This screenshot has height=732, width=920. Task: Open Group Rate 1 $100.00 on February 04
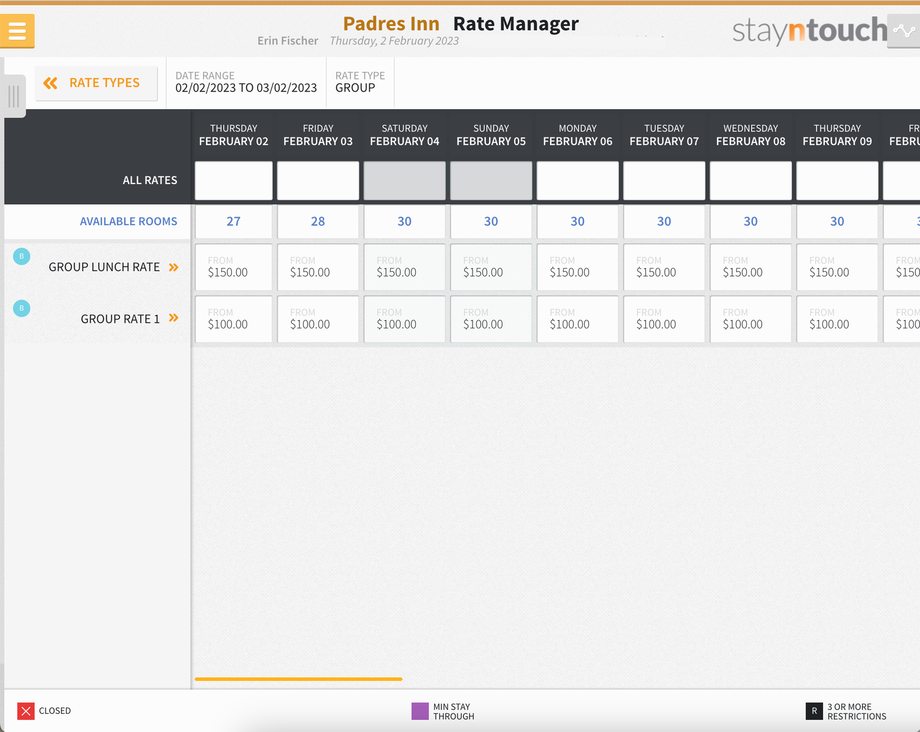pyautogui.click(x=404, y=319)
